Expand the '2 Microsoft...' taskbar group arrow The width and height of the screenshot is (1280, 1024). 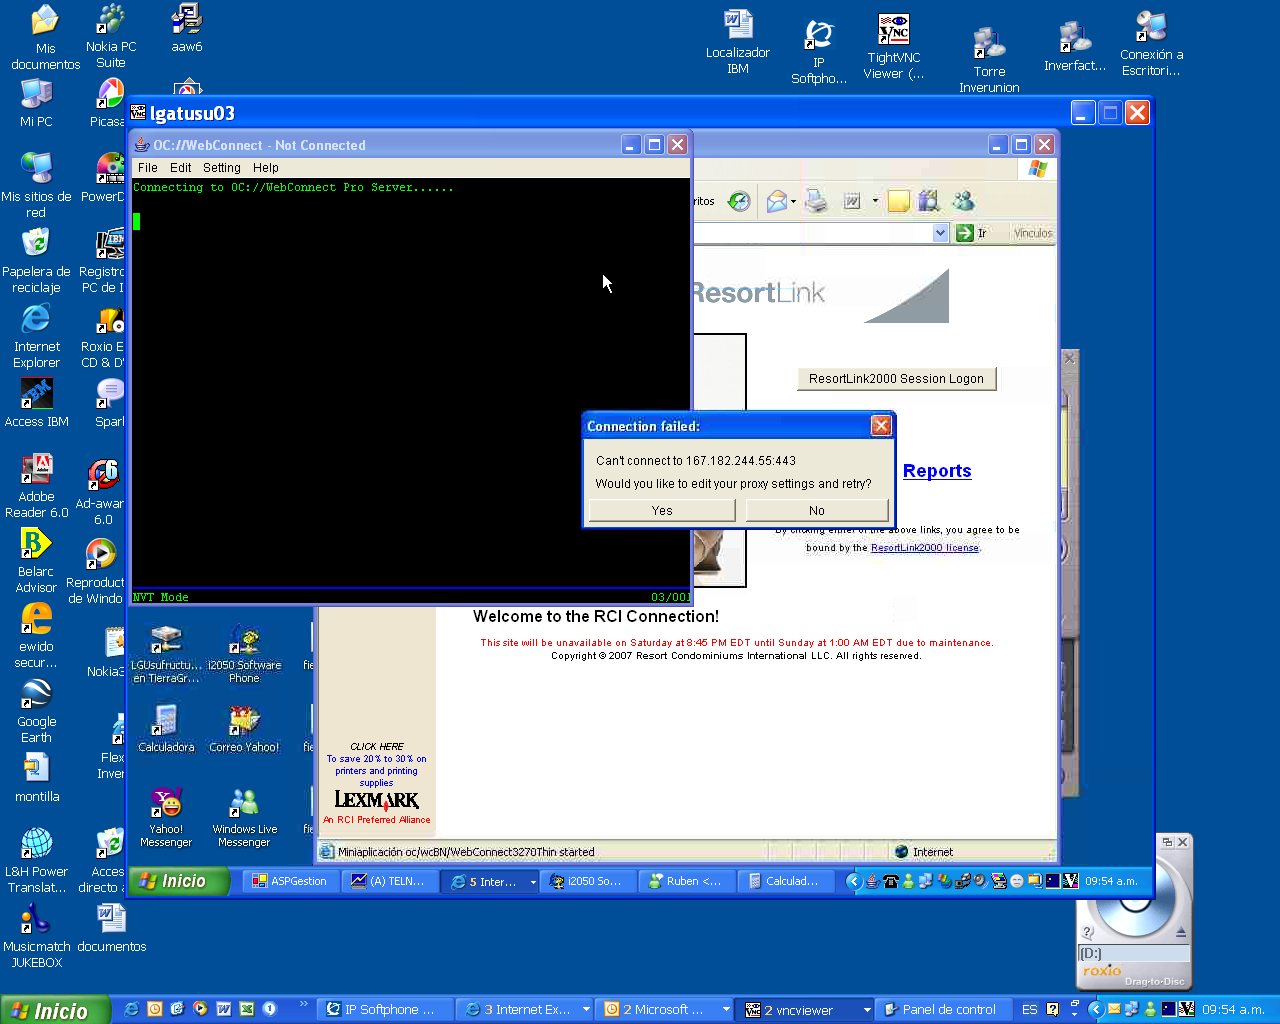(726, 1010)
